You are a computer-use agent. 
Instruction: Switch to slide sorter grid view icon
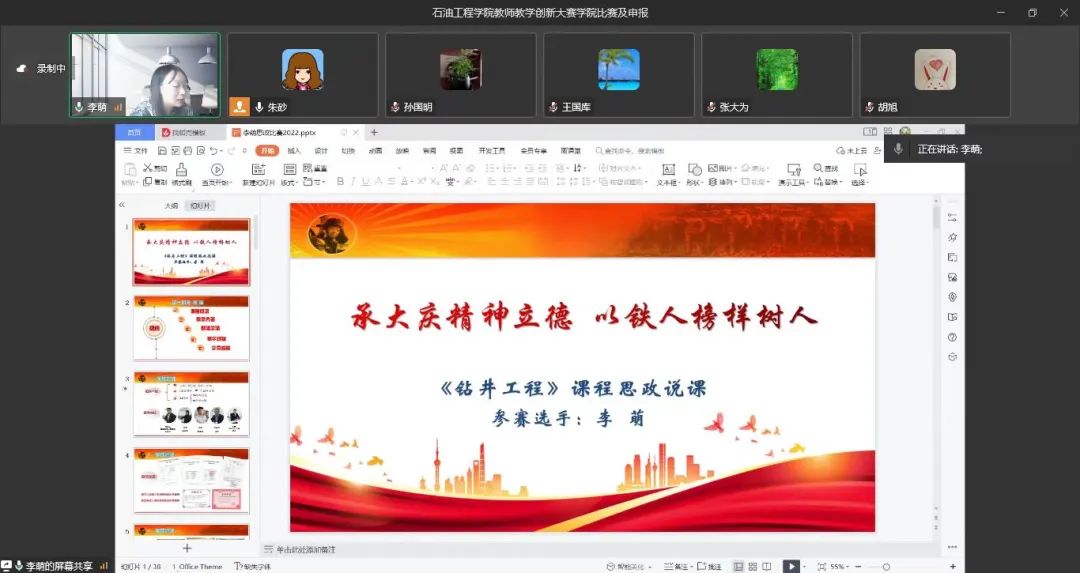(752, 566)
